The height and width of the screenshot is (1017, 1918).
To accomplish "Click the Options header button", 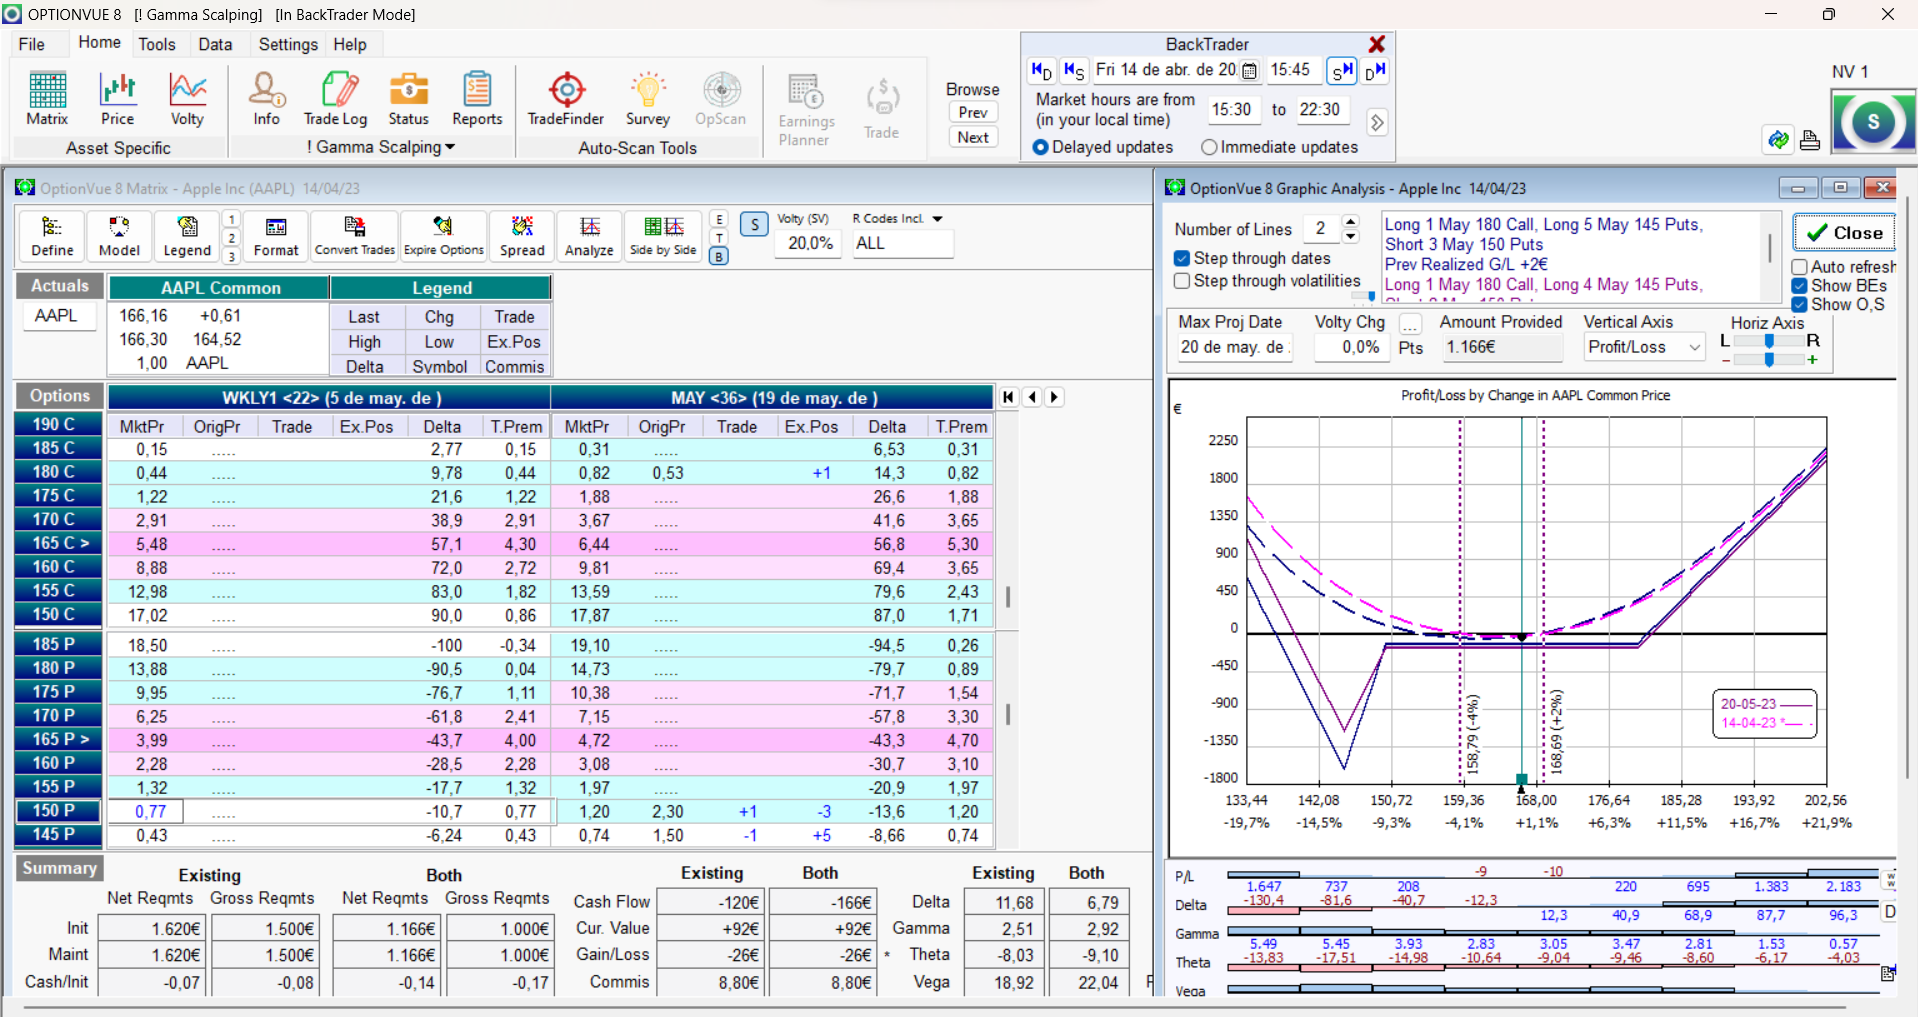I will coord(60,396).
